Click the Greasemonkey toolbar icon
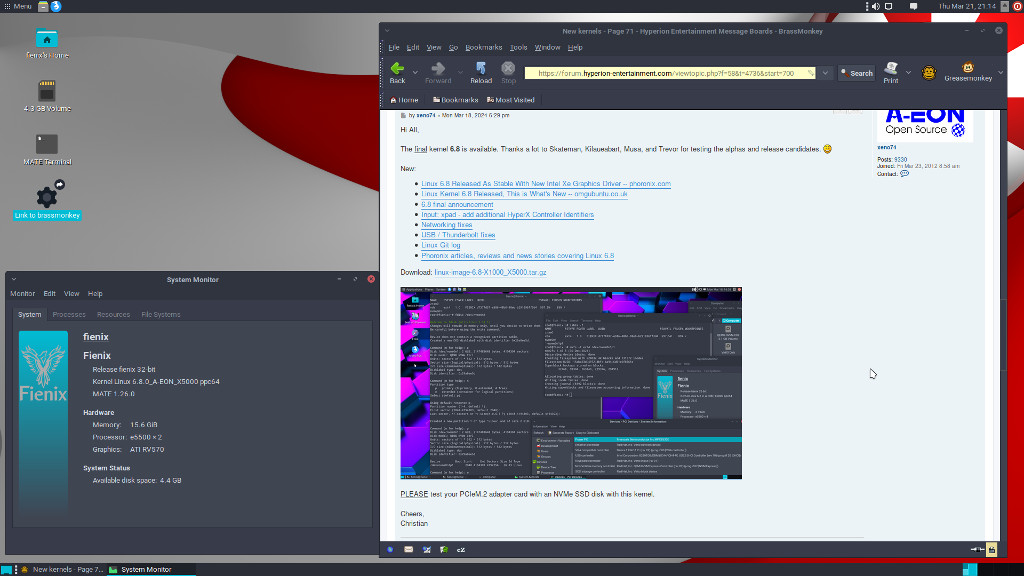Screen dimensions: 1024x576 tap(968, 67)
